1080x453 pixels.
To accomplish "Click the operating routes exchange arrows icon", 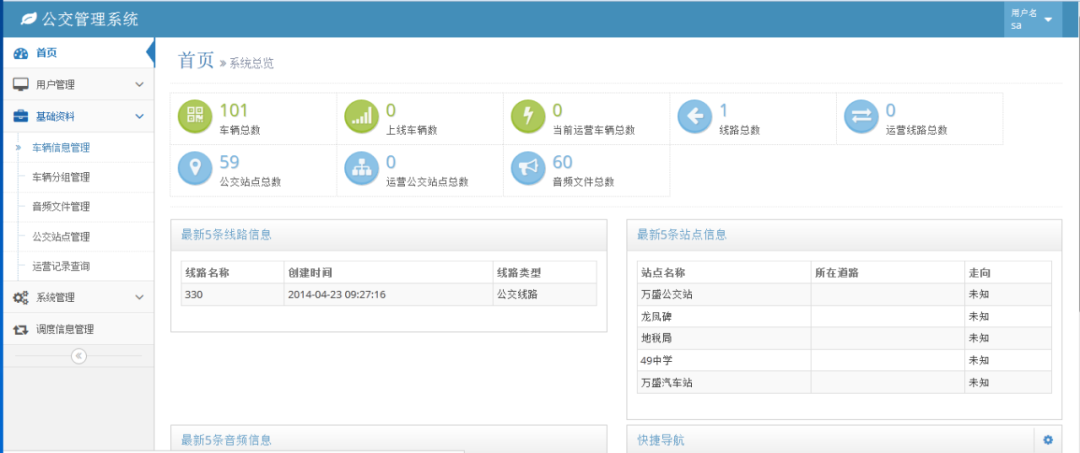I will [861, 117].
